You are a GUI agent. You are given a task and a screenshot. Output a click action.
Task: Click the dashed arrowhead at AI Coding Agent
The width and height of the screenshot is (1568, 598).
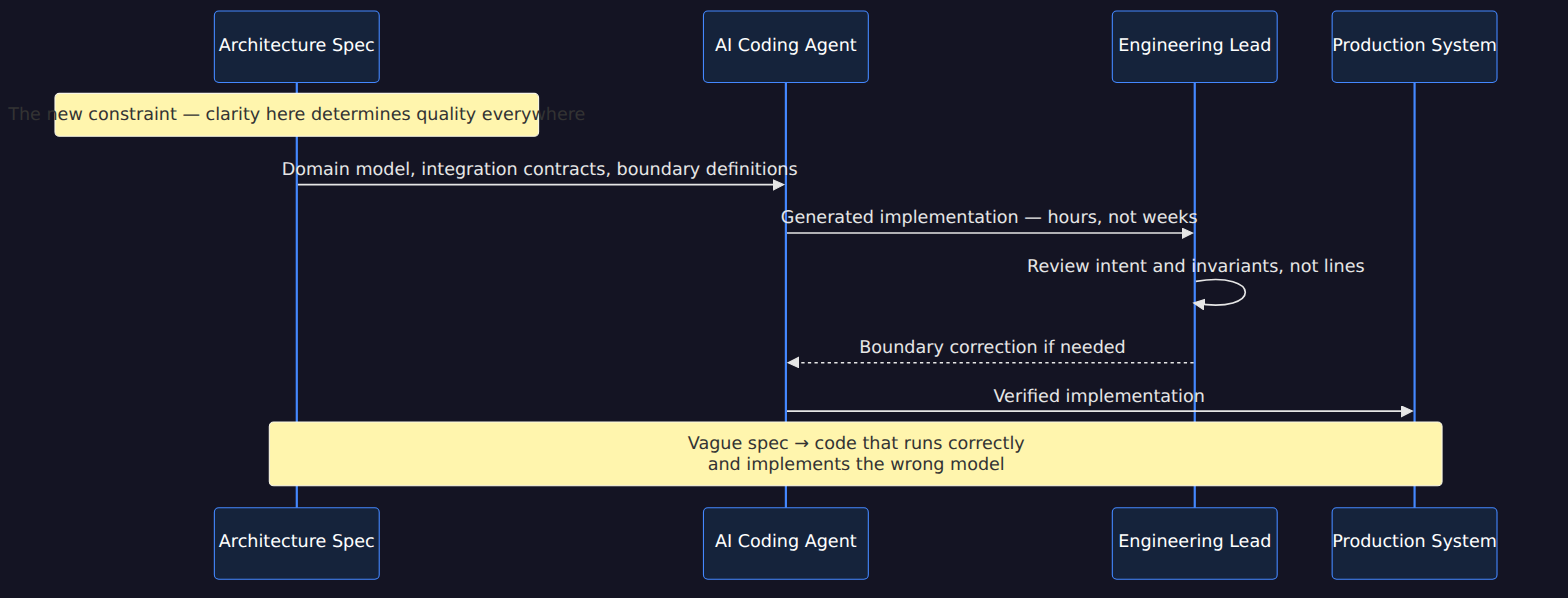[793, 362]
